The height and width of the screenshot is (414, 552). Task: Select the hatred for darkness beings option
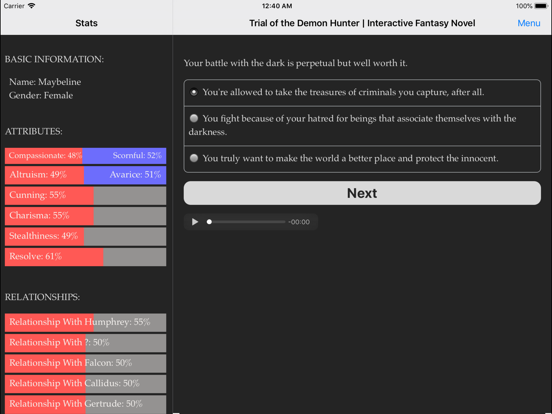pyautogui.click(x=362, y=125)
